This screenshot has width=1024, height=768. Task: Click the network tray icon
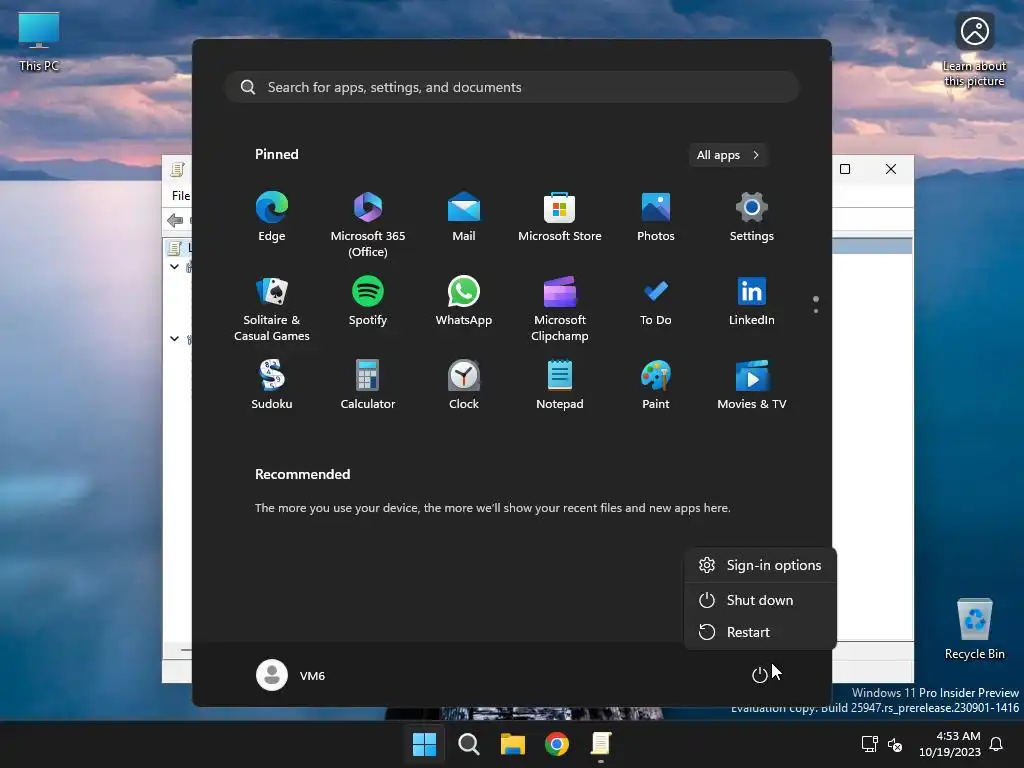pos(869,744)
